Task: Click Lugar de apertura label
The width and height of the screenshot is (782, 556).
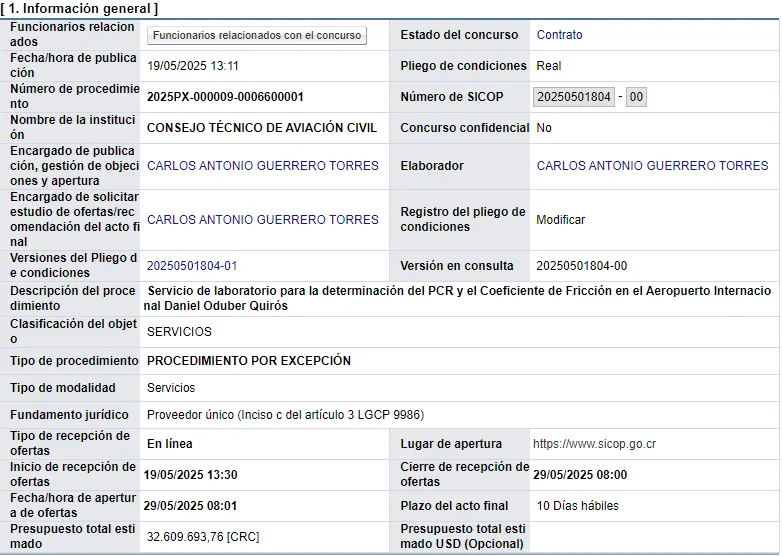Action: point(451,444)
